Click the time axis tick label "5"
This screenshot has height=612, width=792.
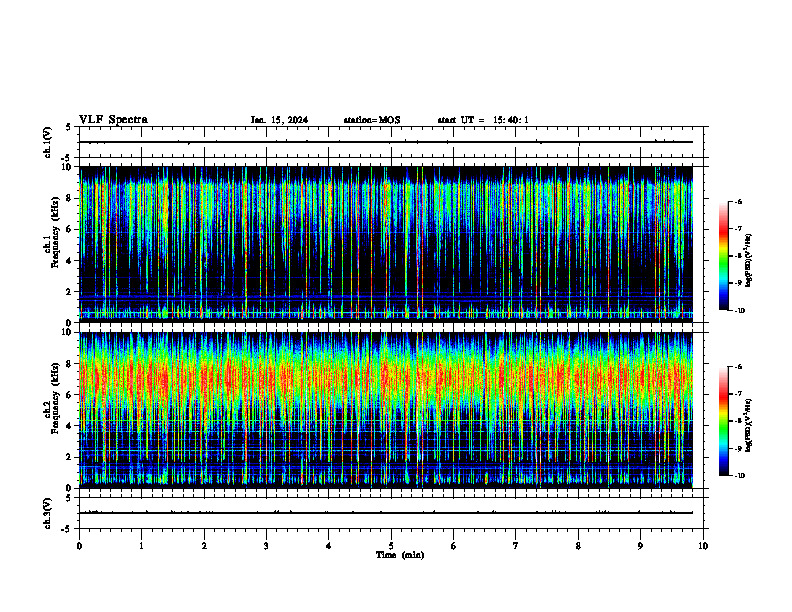(391, 546)
